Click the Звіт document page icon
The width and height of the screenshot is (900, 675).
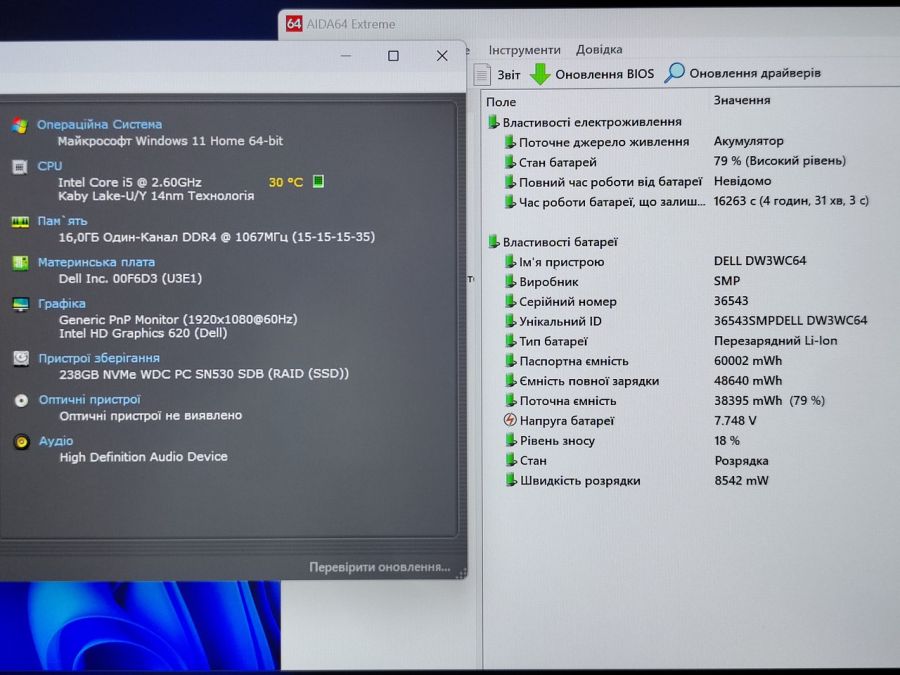[x=482, y=75]
